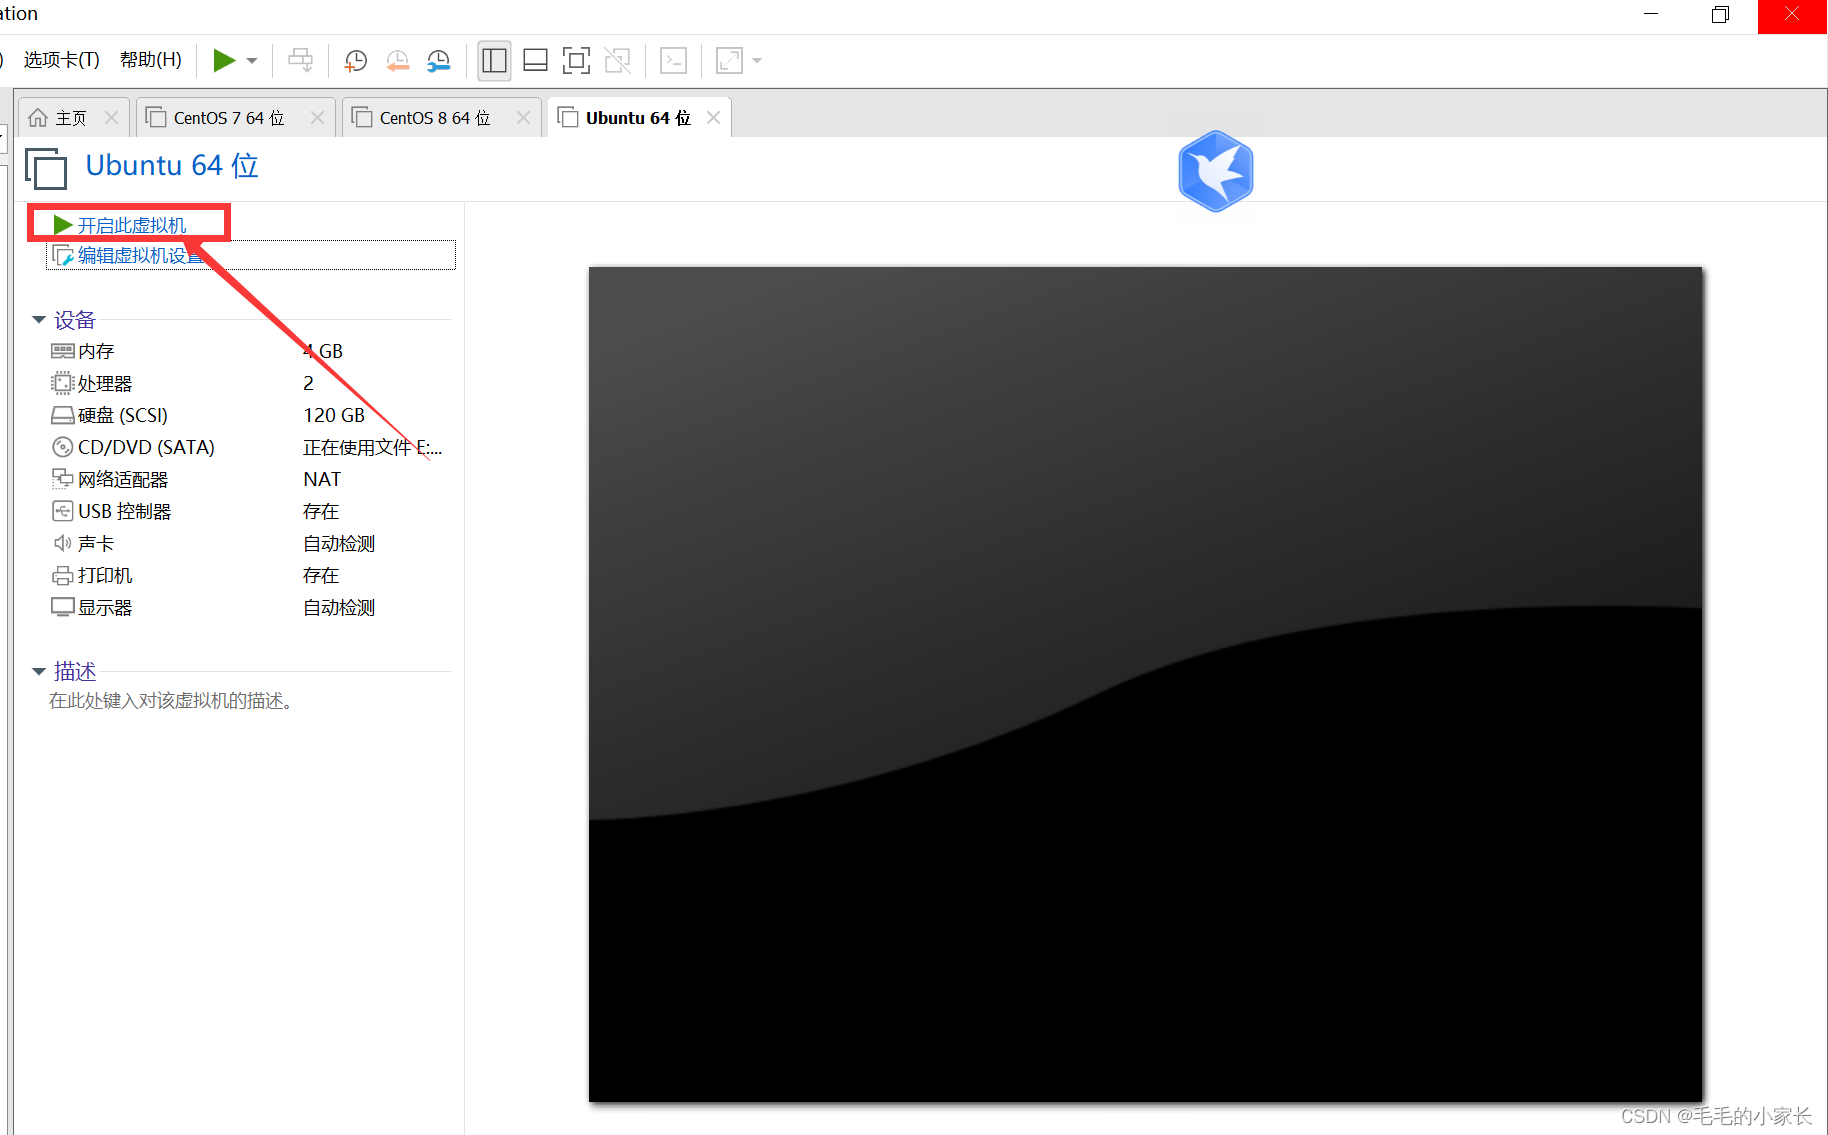Viewport: 1828px width, 1135px height.
Task: Click the CD/DVD disc icon
Action: [x=62, y=447]
